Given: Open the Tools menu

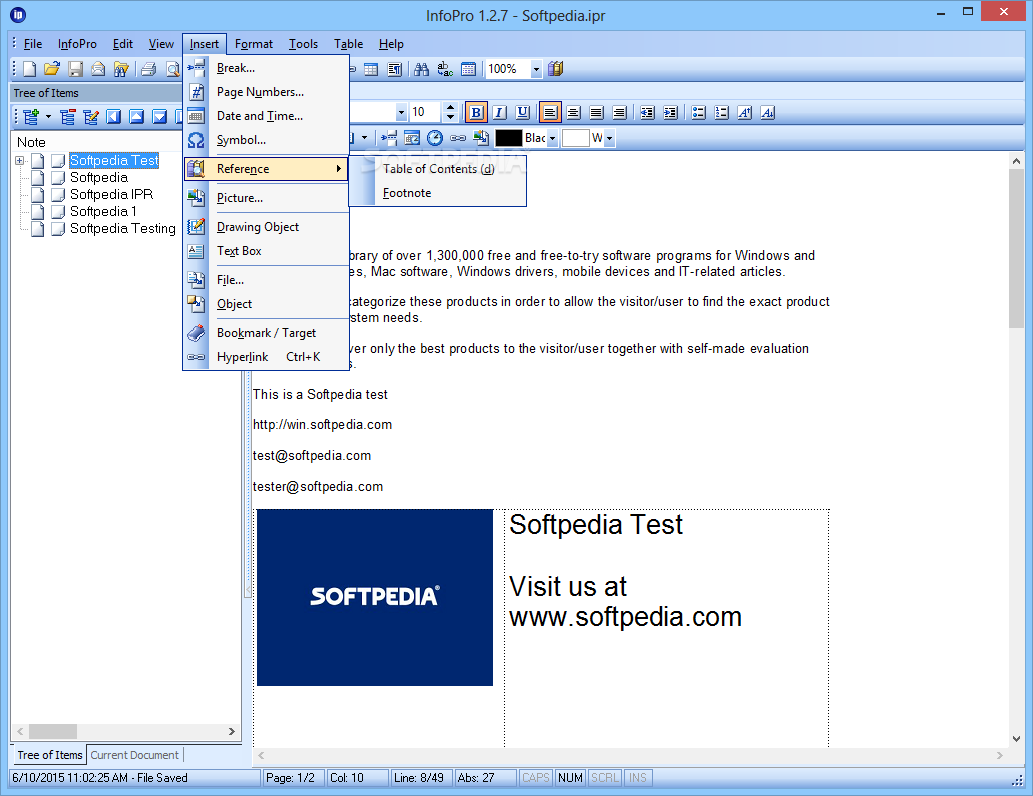Looking at the screenshot, I should click(303, 44).
